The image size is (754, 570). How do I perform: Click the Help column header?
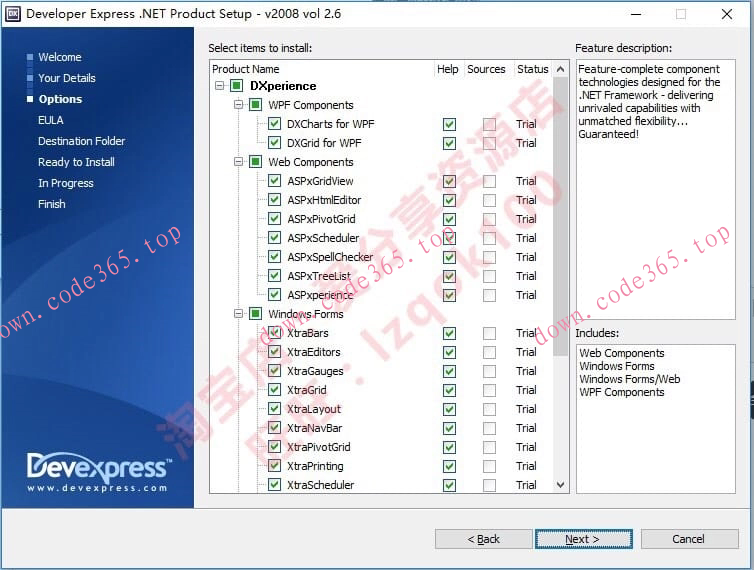tap(448, 69)
